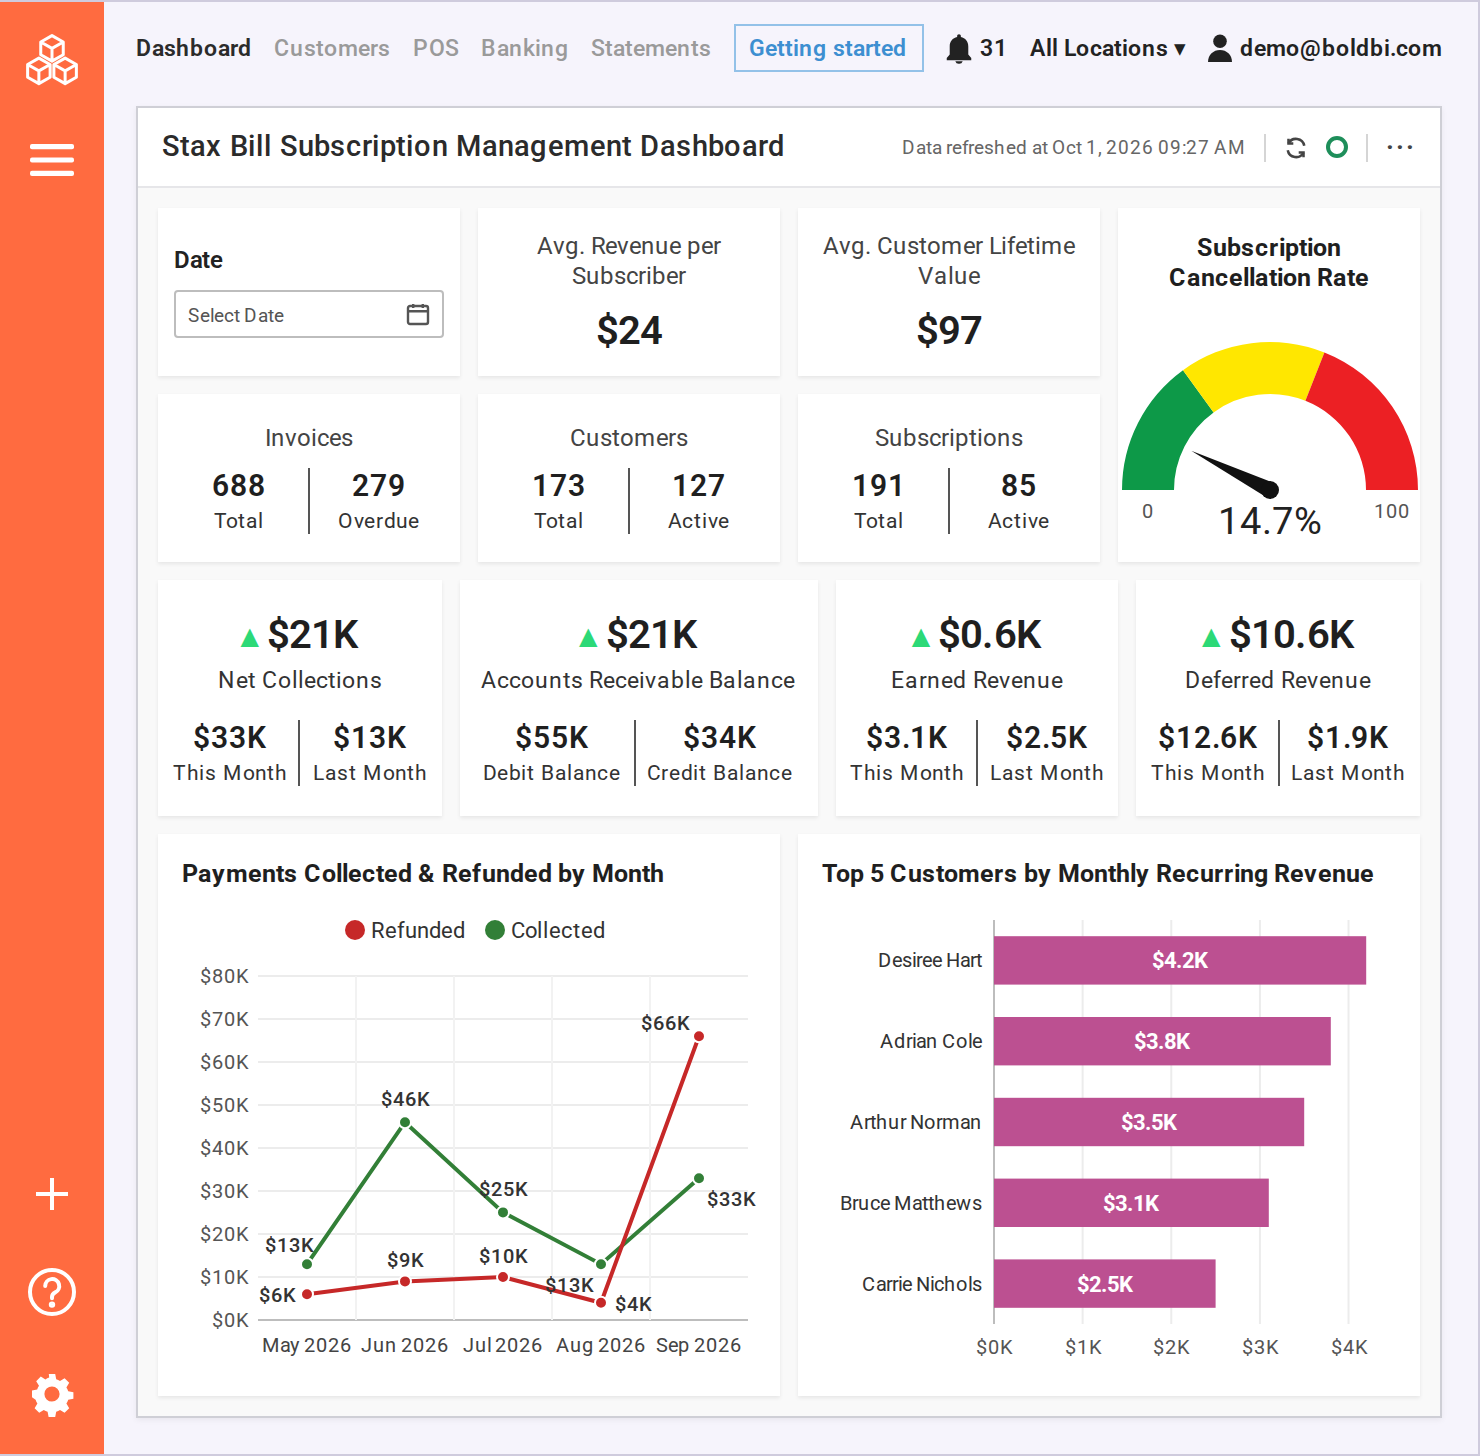Refresh dashboard data with refresh icon

point(1296,148)
